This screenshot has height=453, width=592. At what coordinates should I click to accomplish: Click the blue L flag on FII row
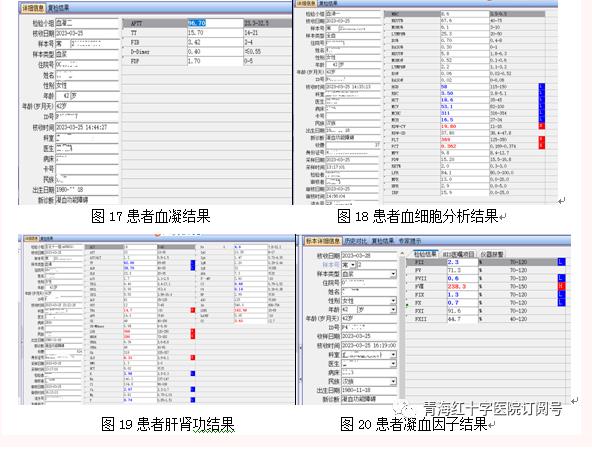tap(561, 262)
